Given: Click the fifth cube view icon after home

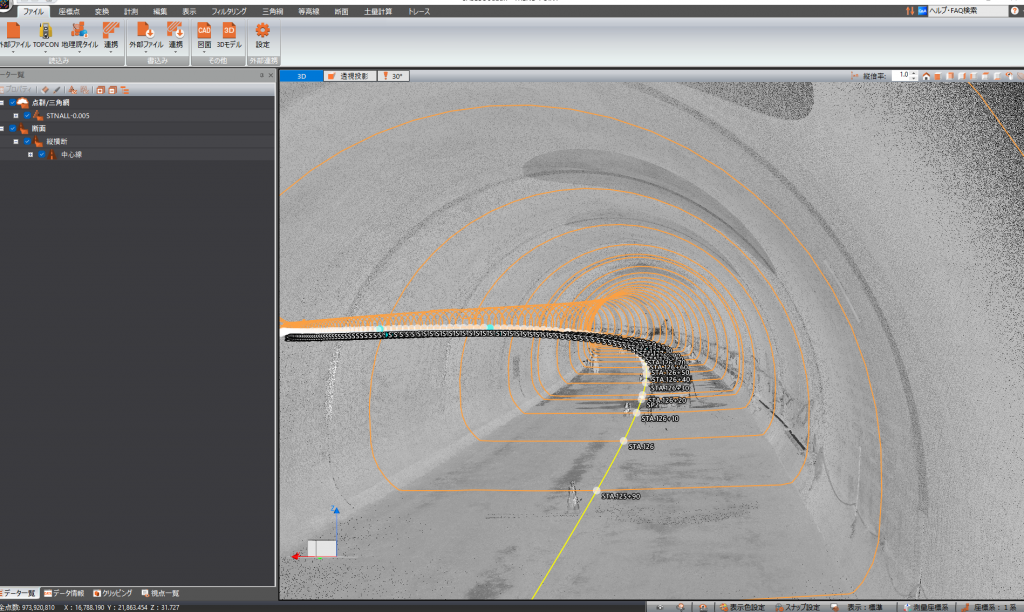Looking at the screenshot, I should point(985,76).
